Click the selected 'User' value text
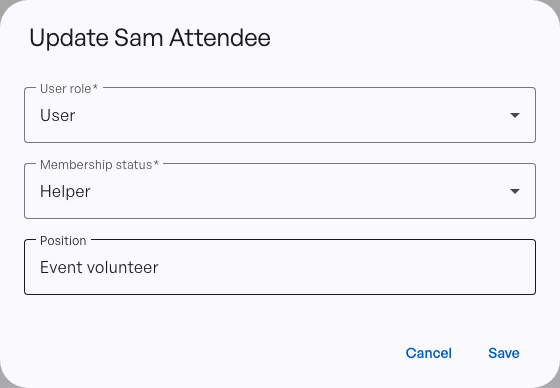 click(58, 115)
